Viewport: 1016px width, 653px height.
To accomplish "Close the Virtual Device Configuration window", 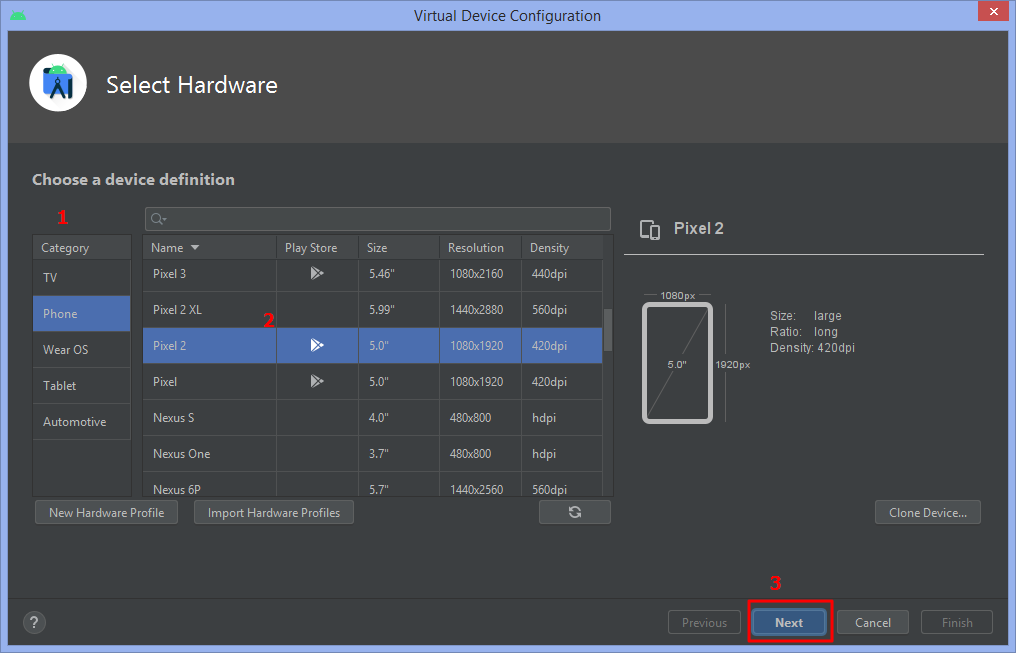I will click(x=993, y=12).
